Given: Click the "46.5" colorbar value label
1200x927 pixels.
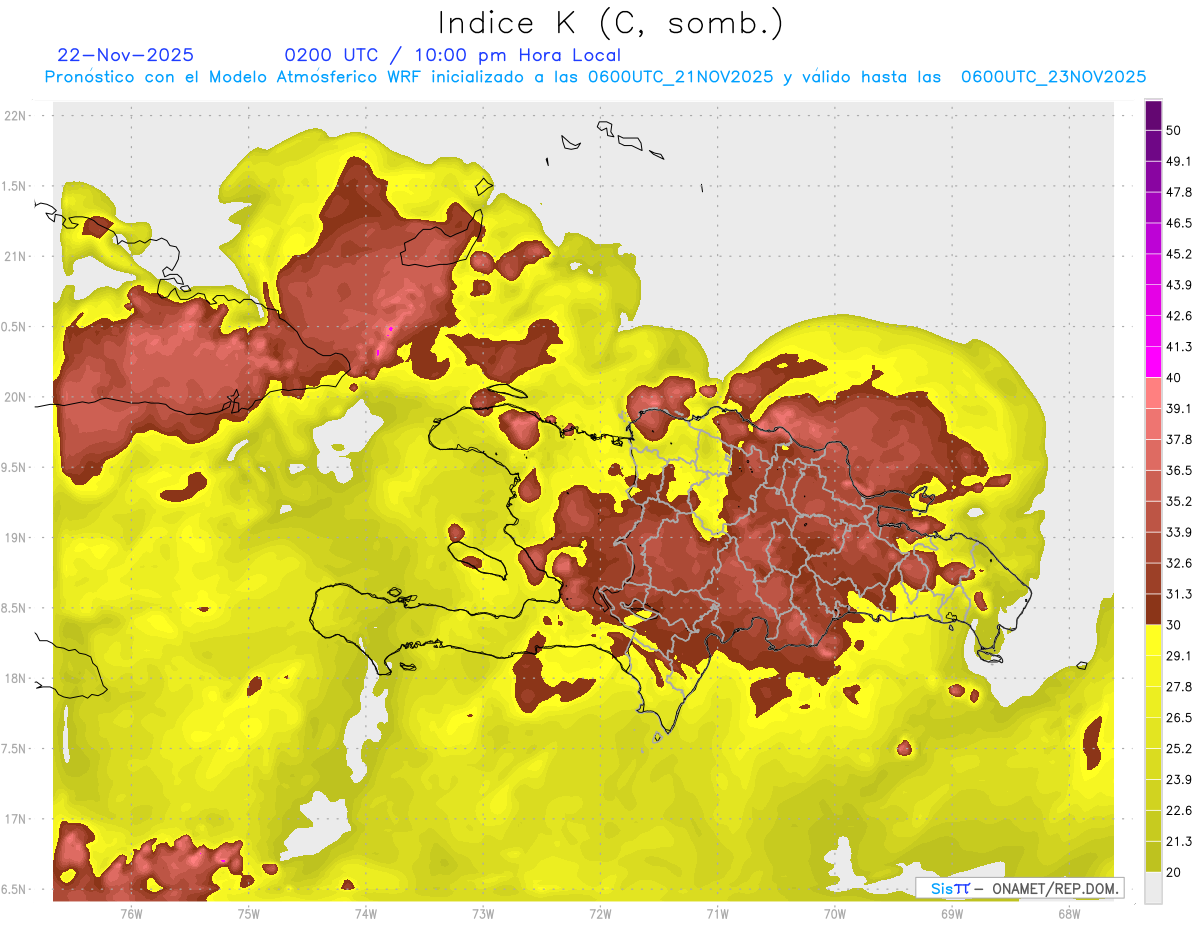Looking at the screenshot, I should 1179,223.
